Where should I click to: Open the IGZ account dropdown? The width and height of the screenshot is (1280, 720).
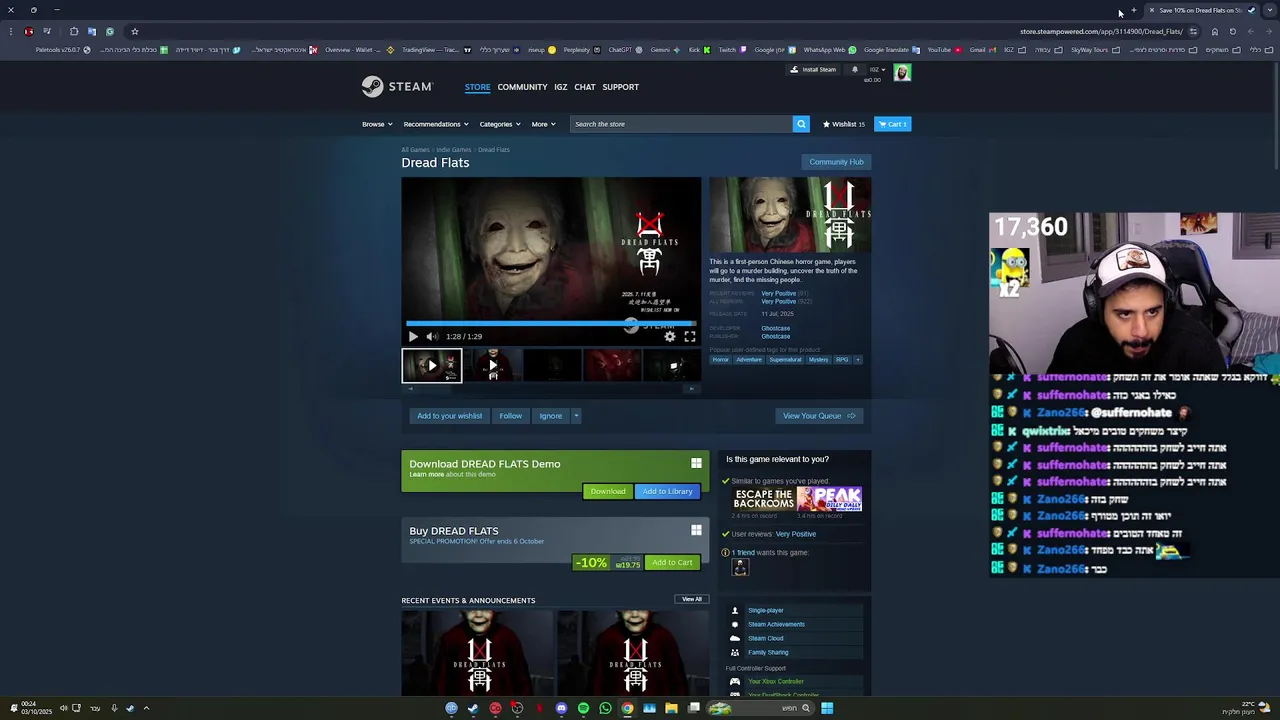(877, 70)
